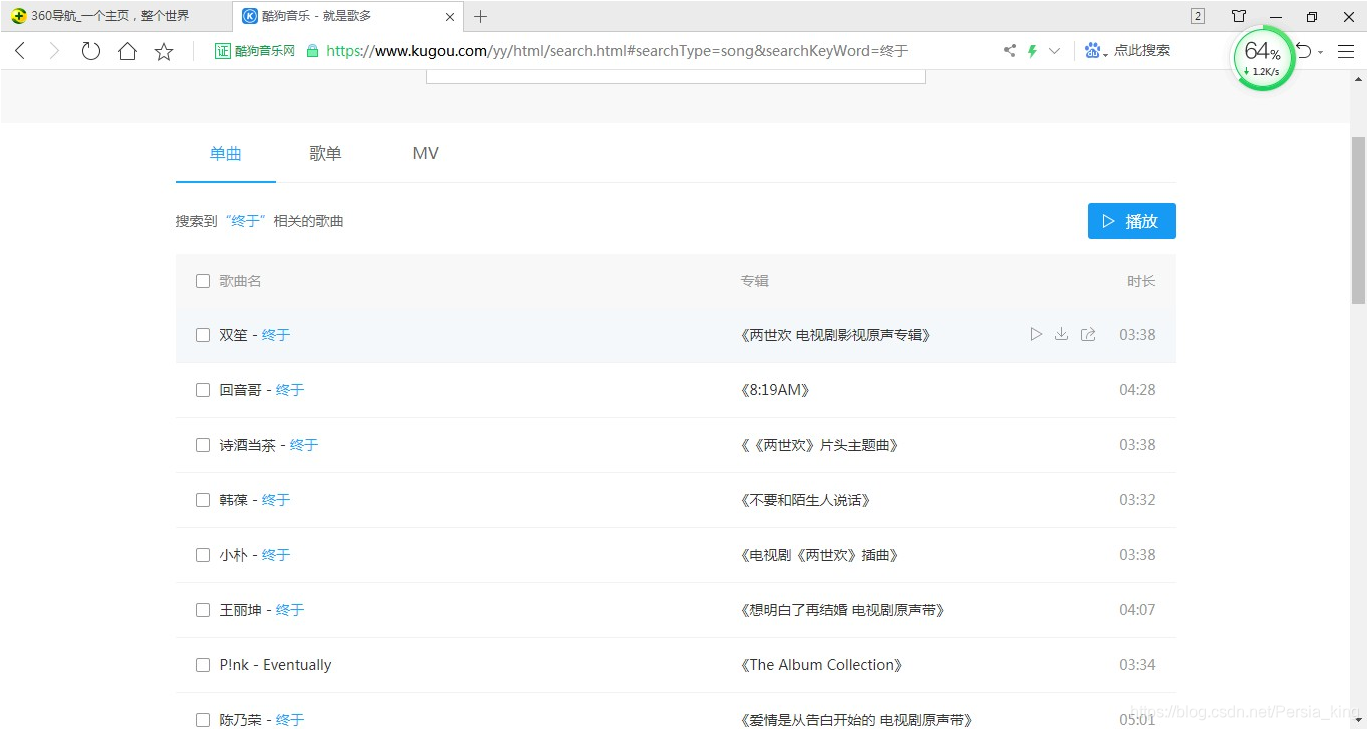Play the 双笙 - 终于 track icon
1368x730 pixels.
tap(1036, 334)
